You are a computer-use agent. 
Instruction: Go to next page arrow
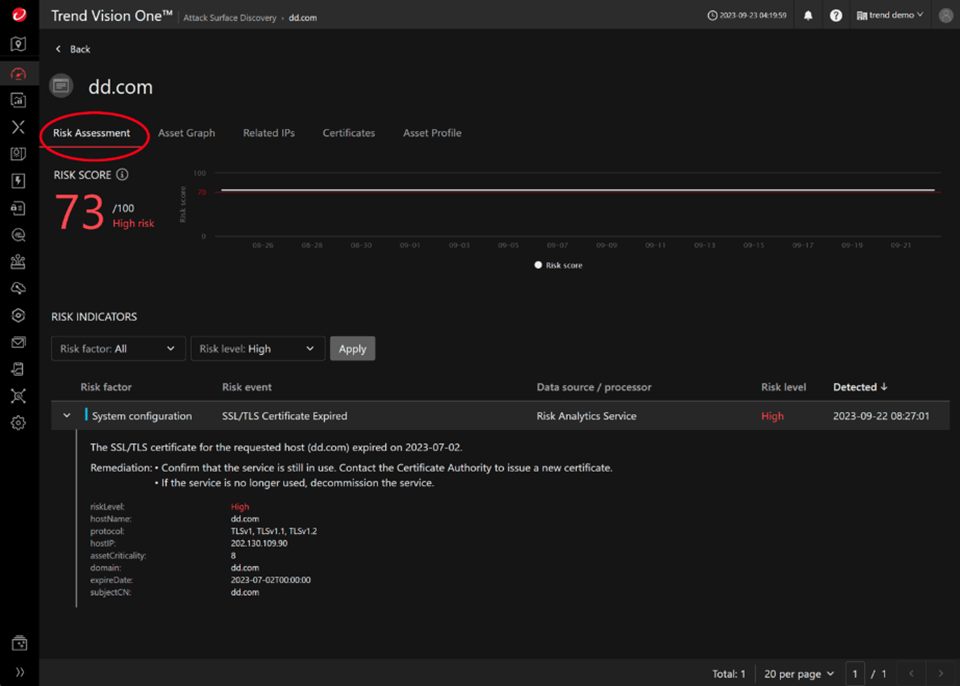[x=940, y=674]
